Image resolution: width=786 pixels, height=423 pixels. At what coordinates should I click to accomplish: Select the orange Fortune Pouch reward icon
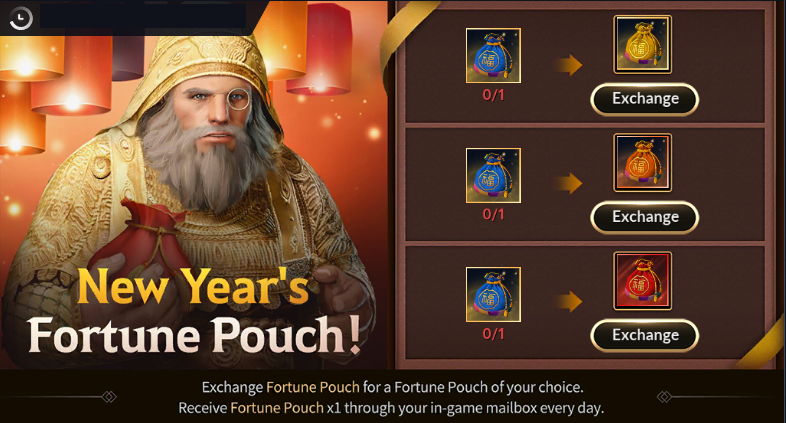click(643, 162)
